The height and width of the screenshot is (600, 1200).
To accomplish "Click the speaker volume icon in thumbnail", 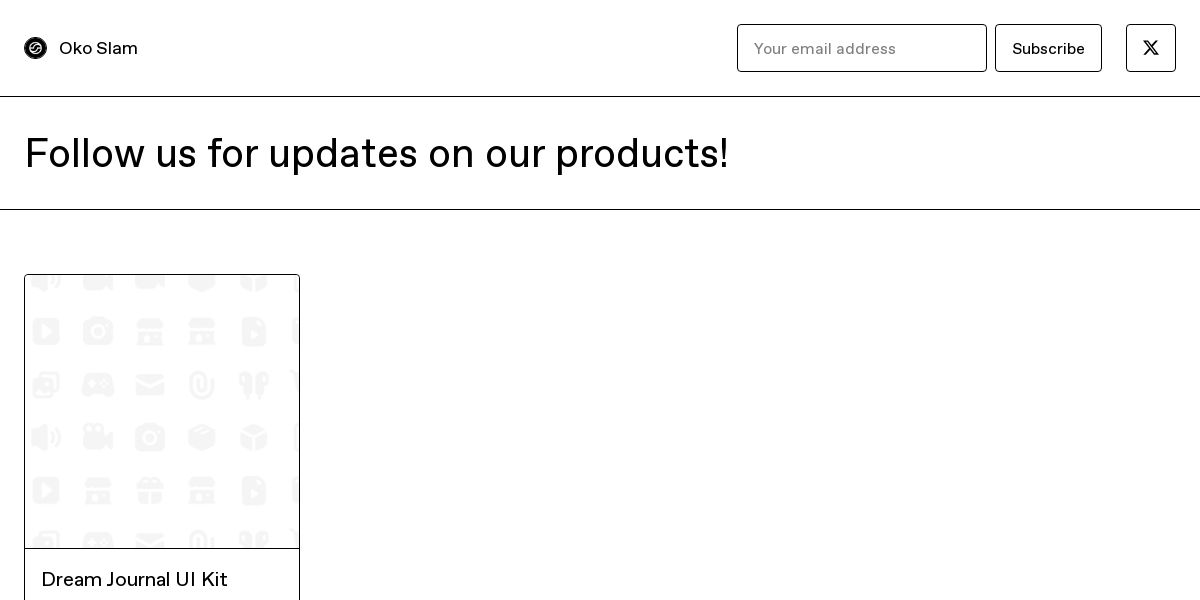I will pos(46,437).
